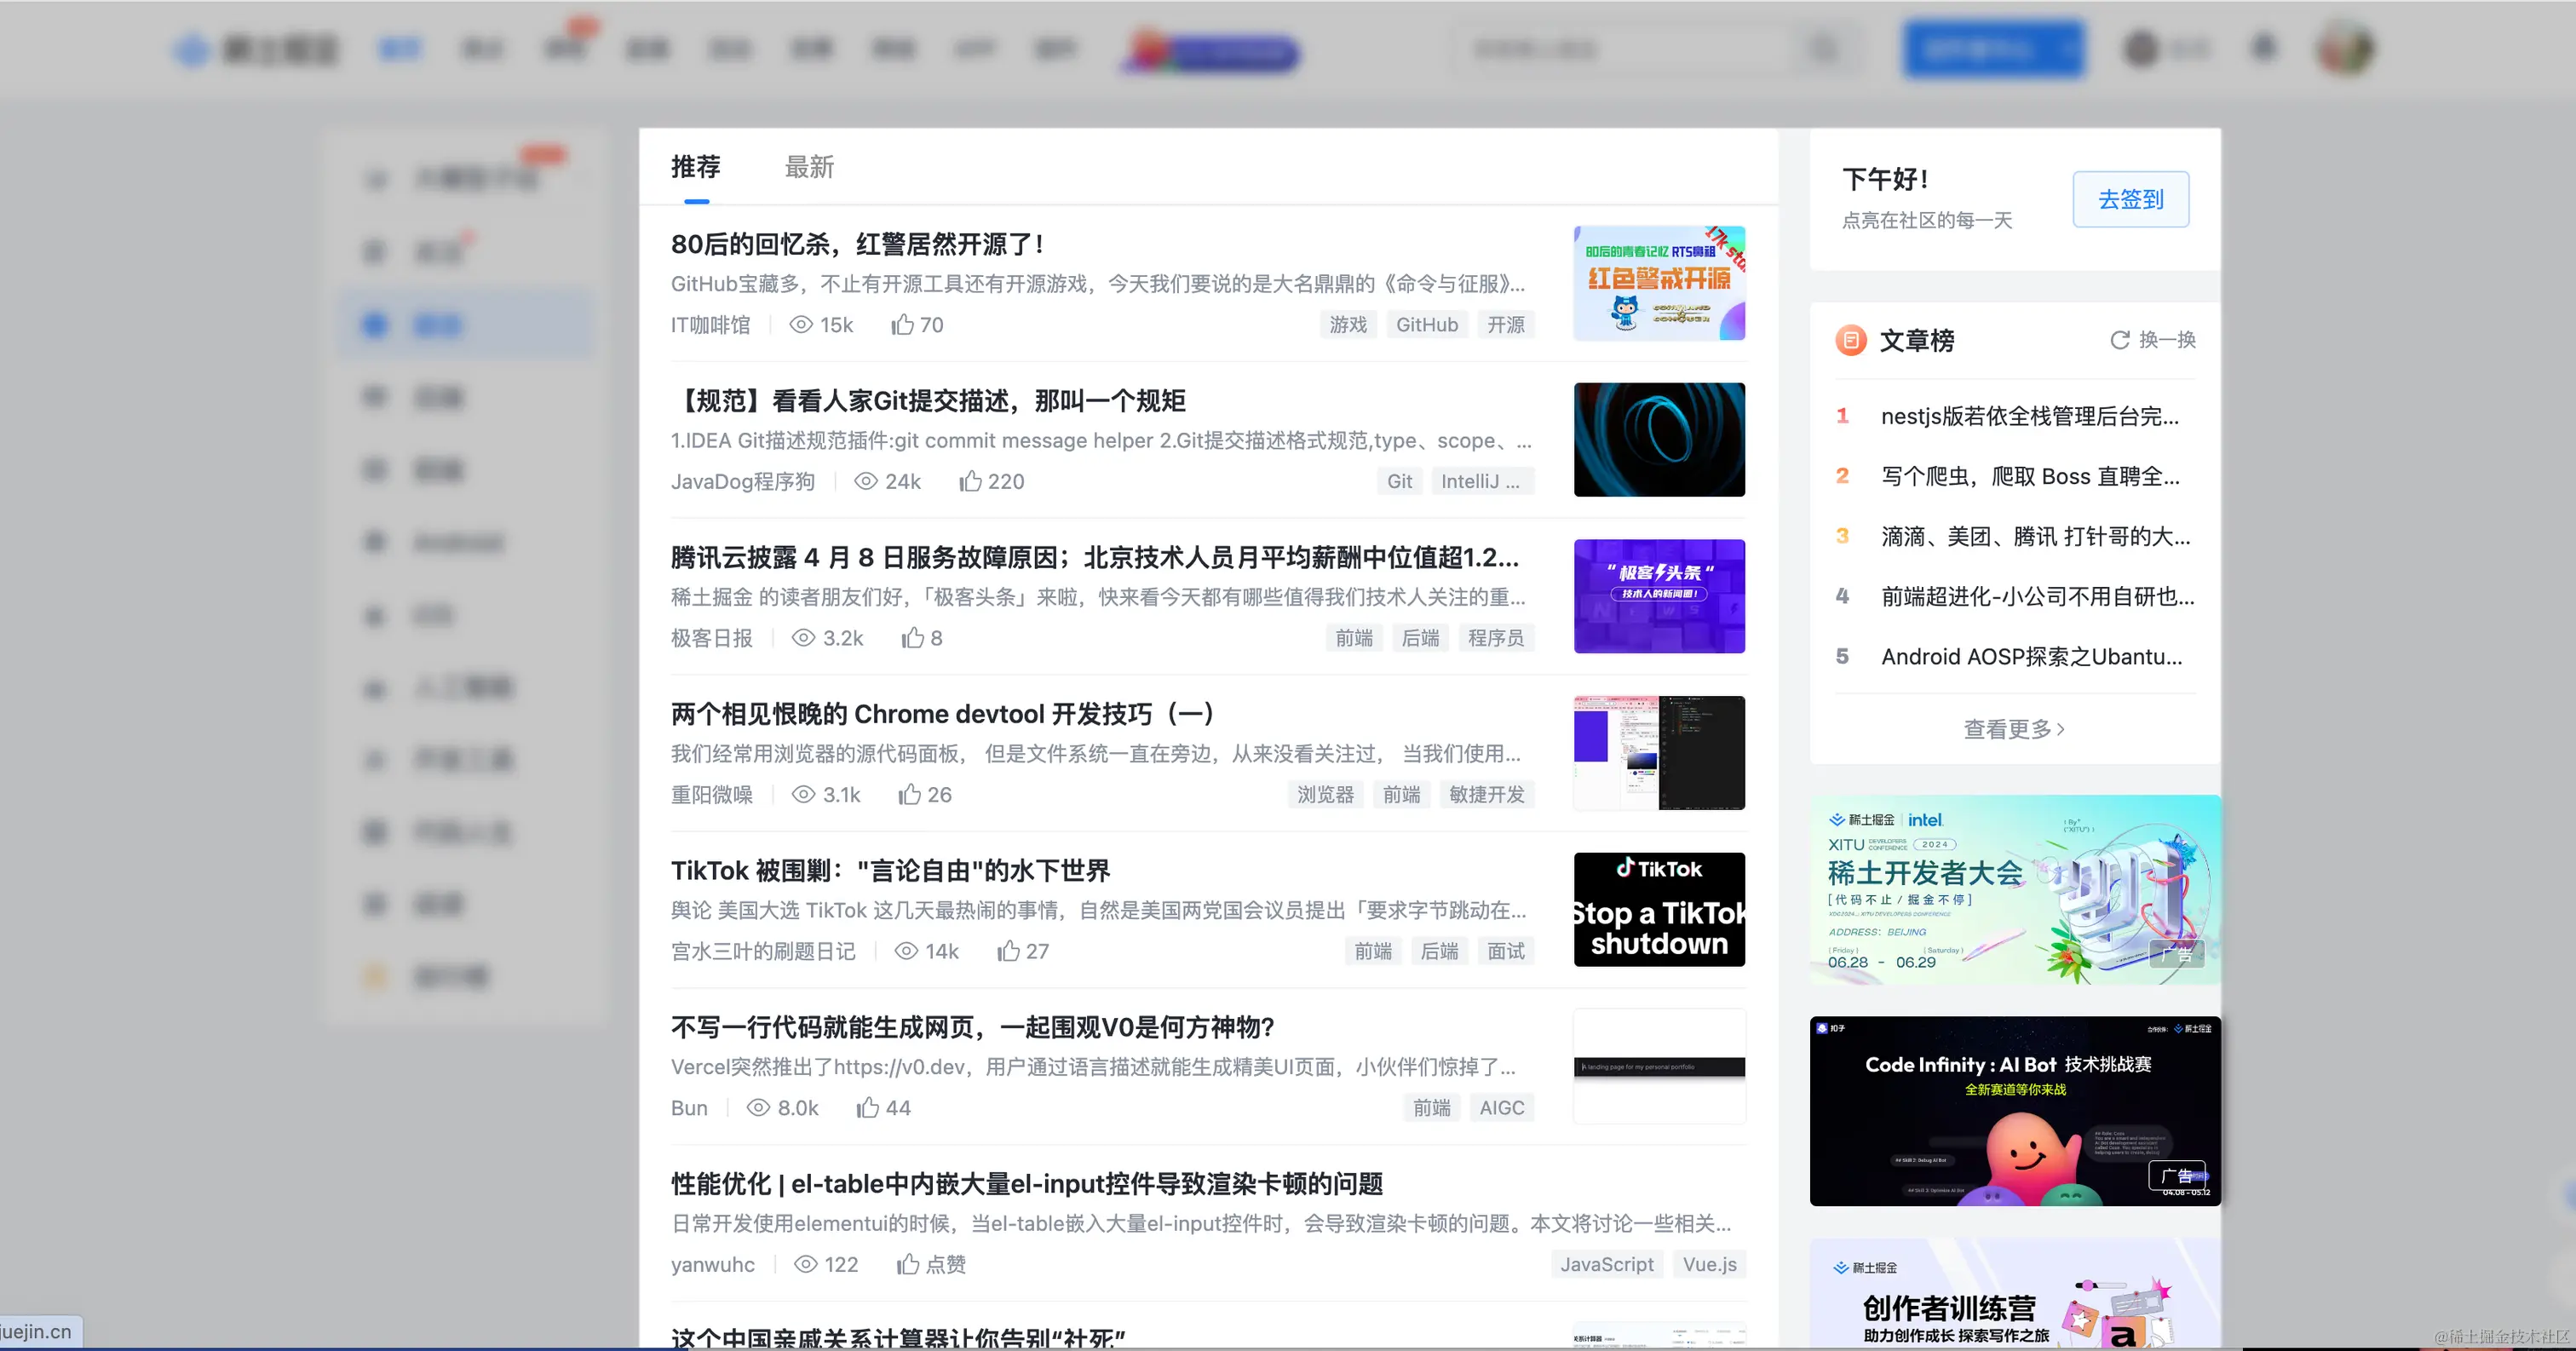Click the 程序员 tag

coord(1495,637)
